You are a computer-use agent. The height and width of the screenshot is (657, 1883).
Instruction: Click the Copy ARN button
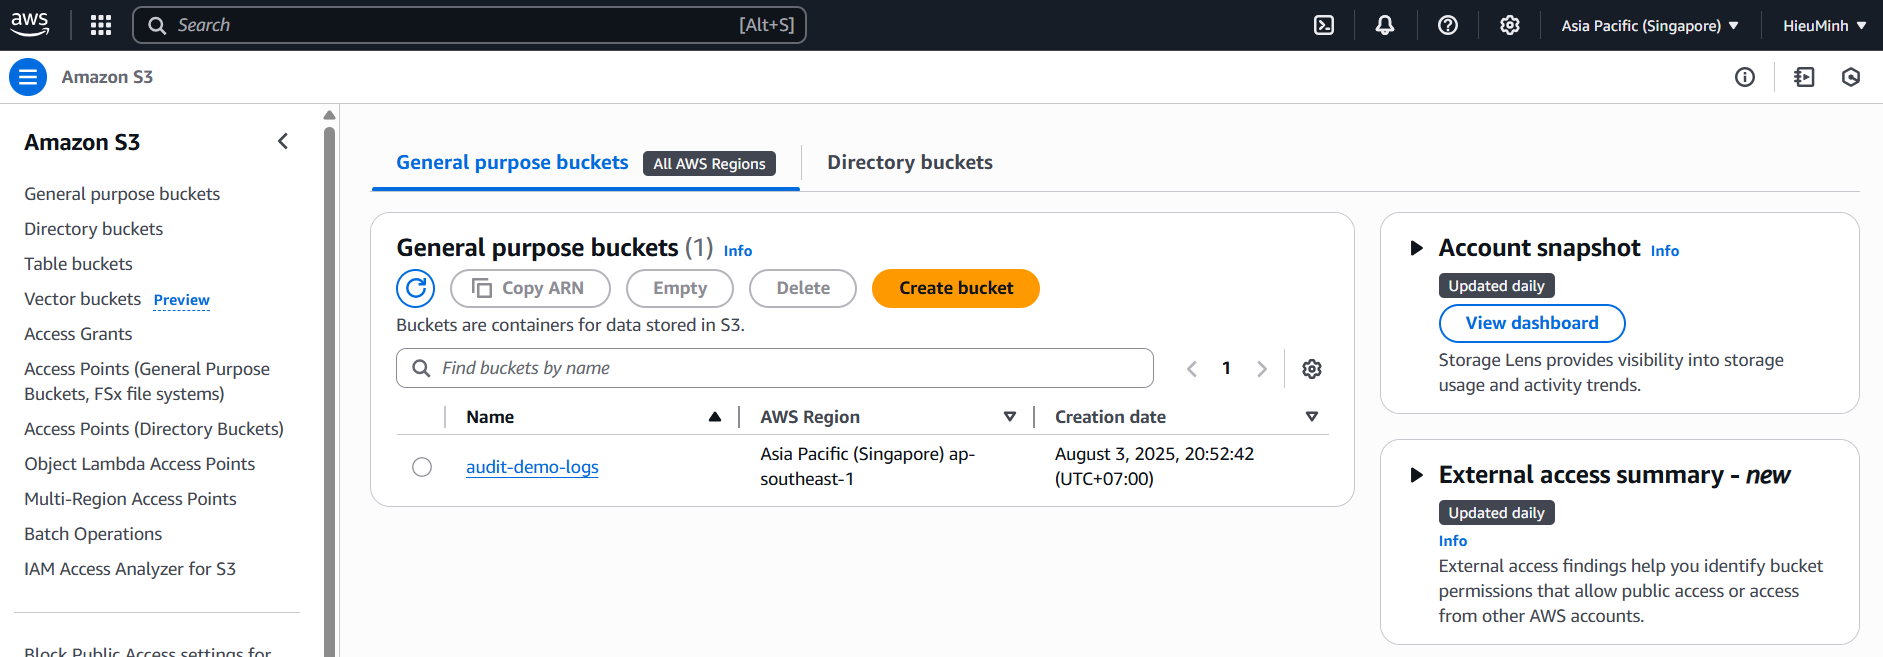pos(530,288)
